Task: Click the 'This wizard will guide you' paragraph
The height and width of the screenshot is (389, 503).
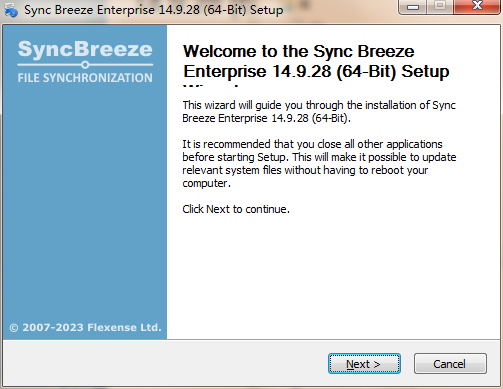Action: 319,112
